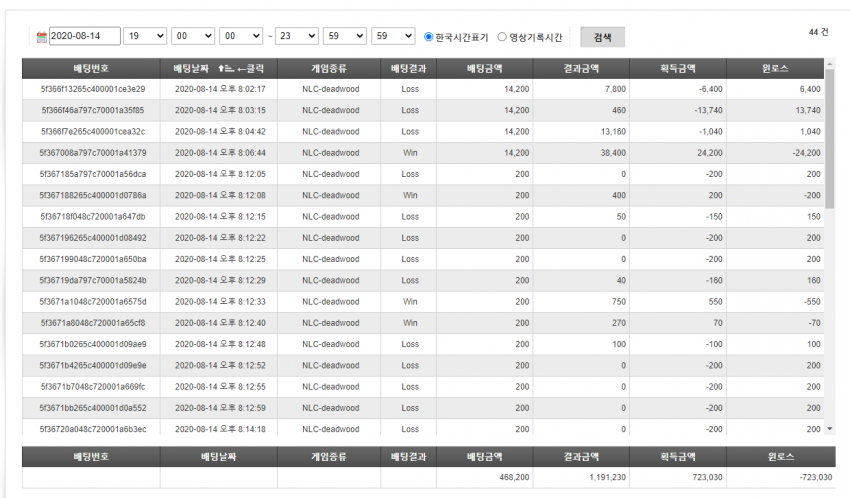Click the 게임종류 column header in top table
The image size is (850, 498).
tap(329, 69)
